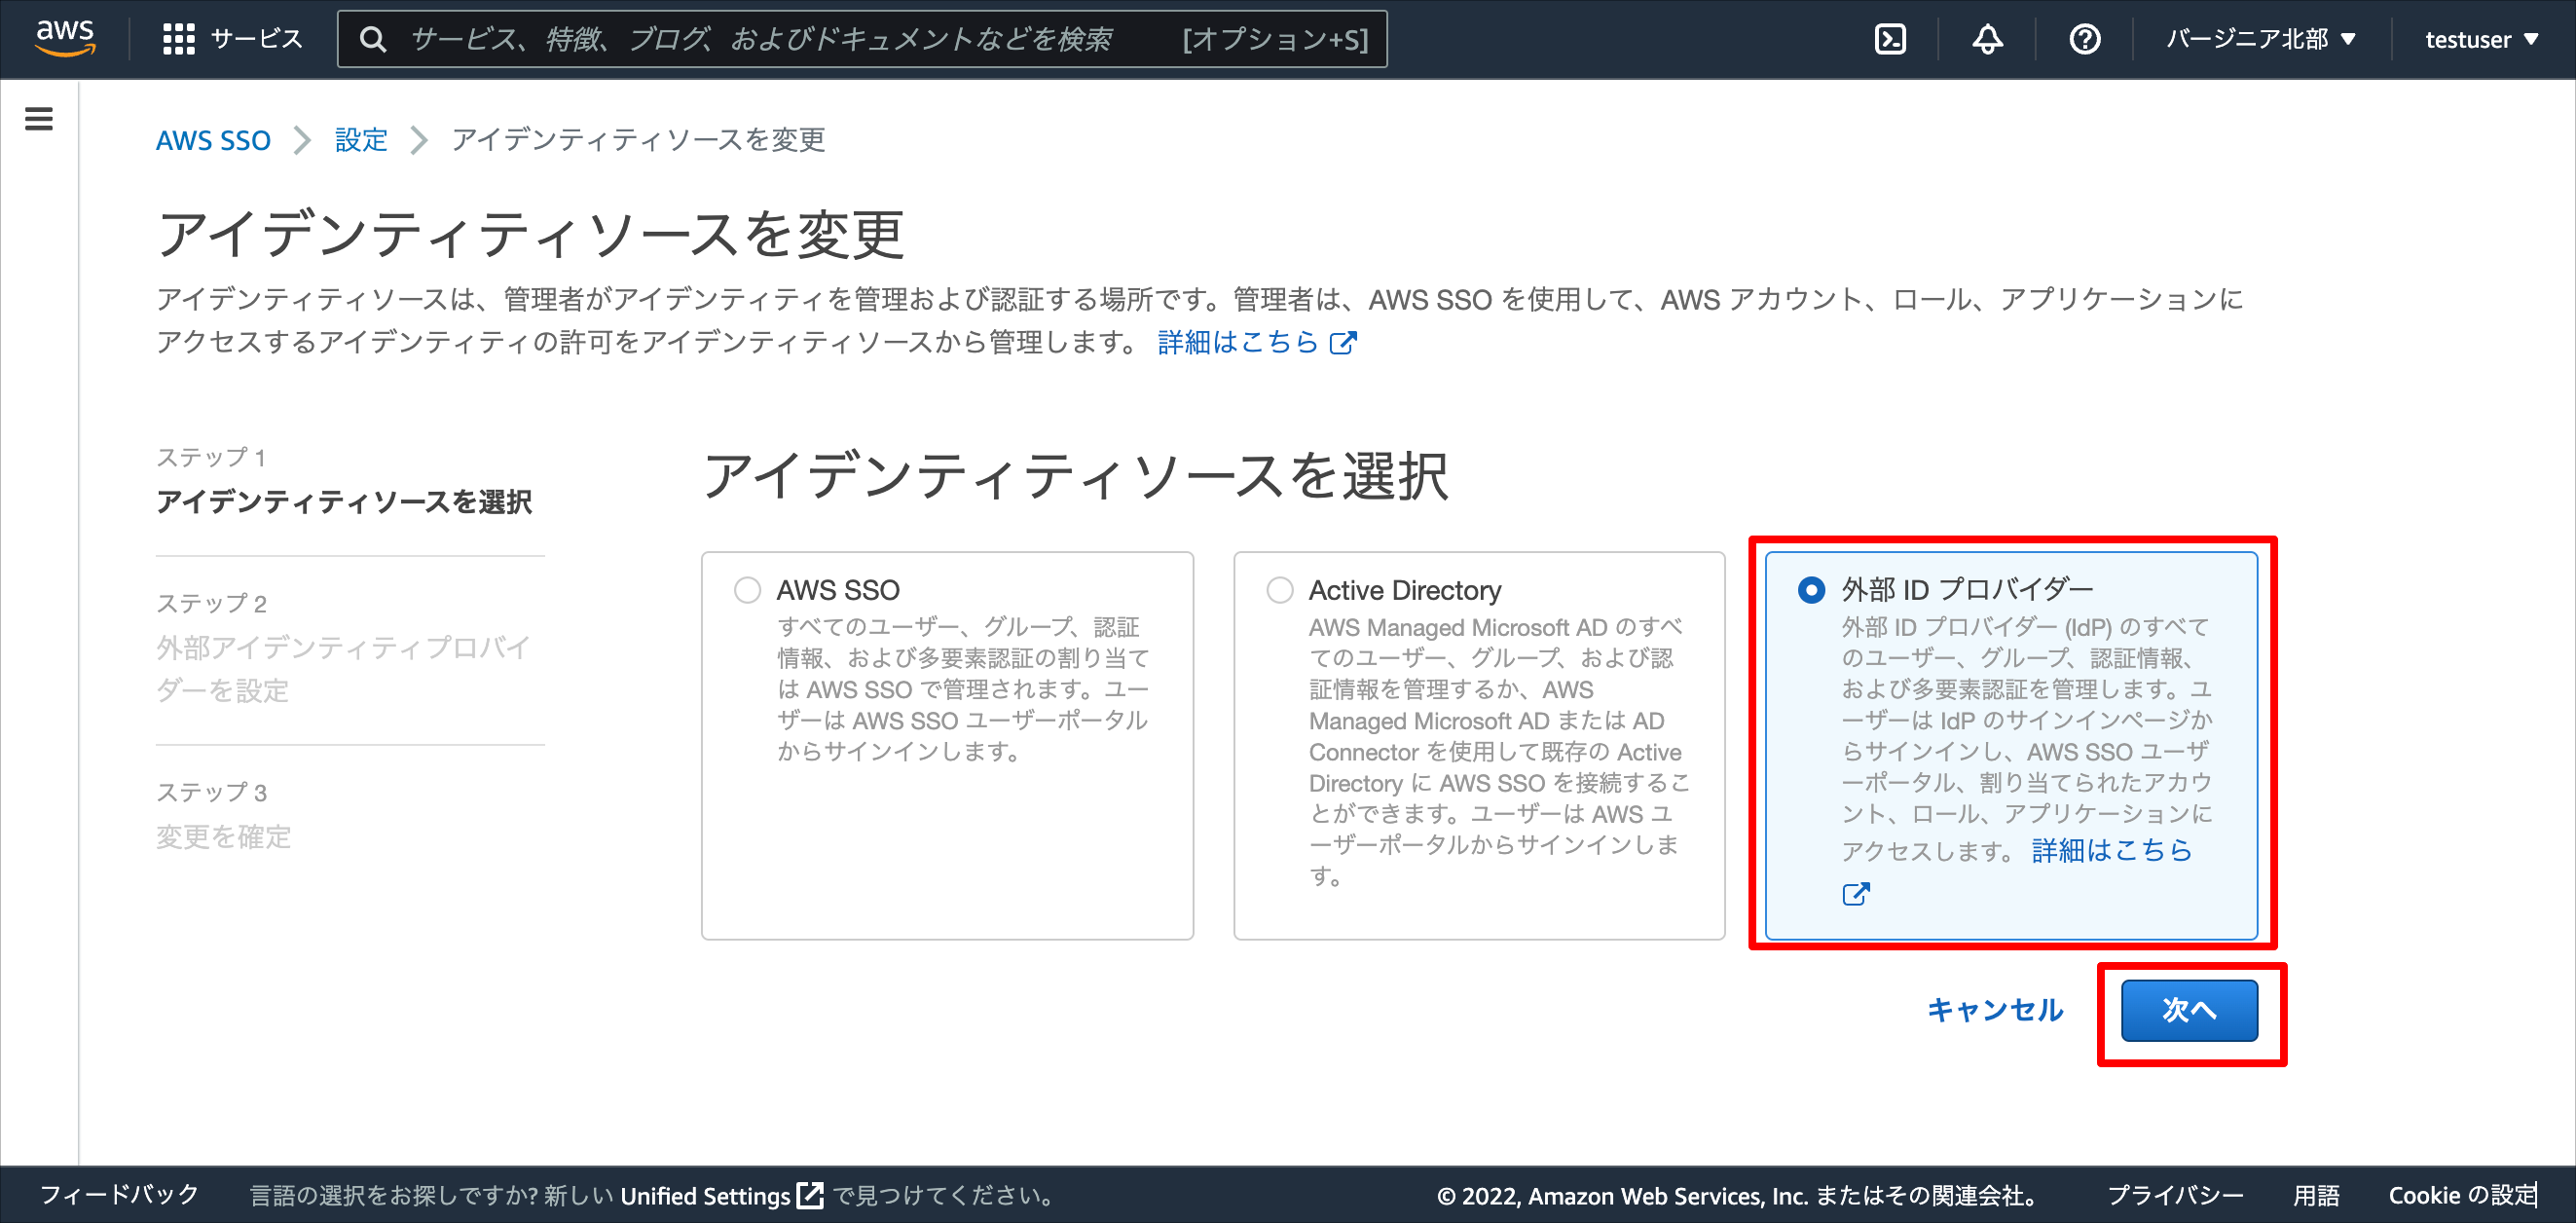Click external link icon beside page description link
Viewport: 2576px width, 1223px height.
click(x=1343, y=343)
